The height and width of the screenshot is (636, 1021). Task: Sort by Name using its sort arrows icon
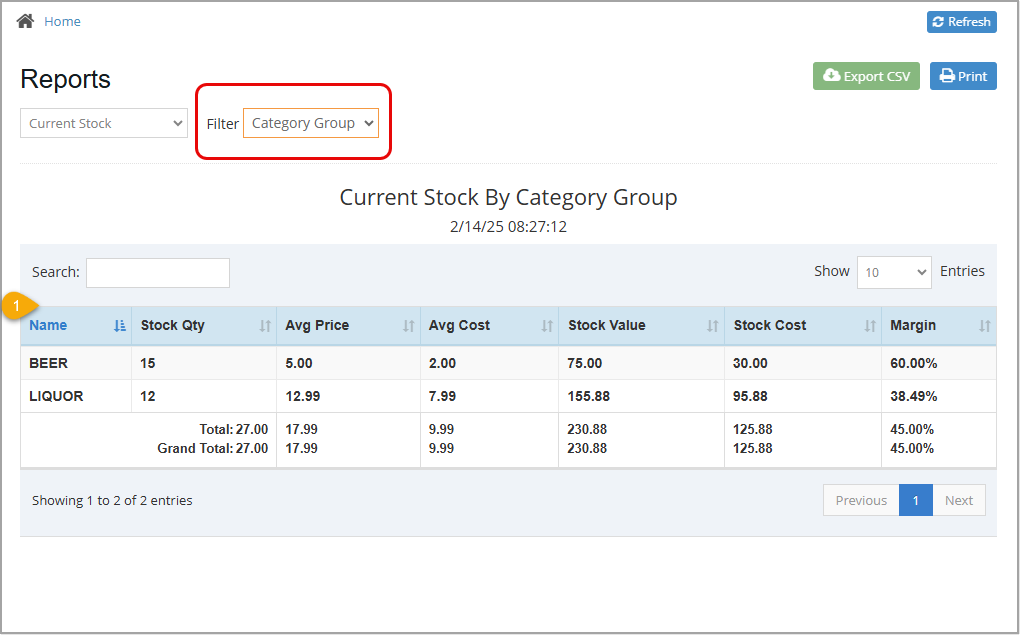pos(119,326)
